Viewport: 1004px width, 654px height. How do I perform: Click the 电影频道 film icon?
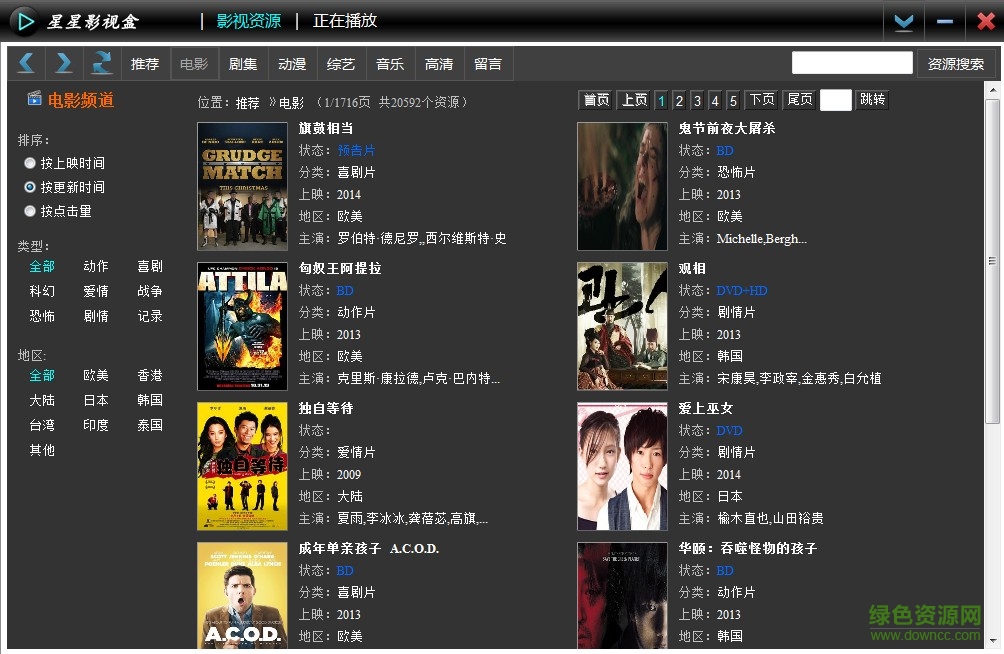click(x=34, y=99)
